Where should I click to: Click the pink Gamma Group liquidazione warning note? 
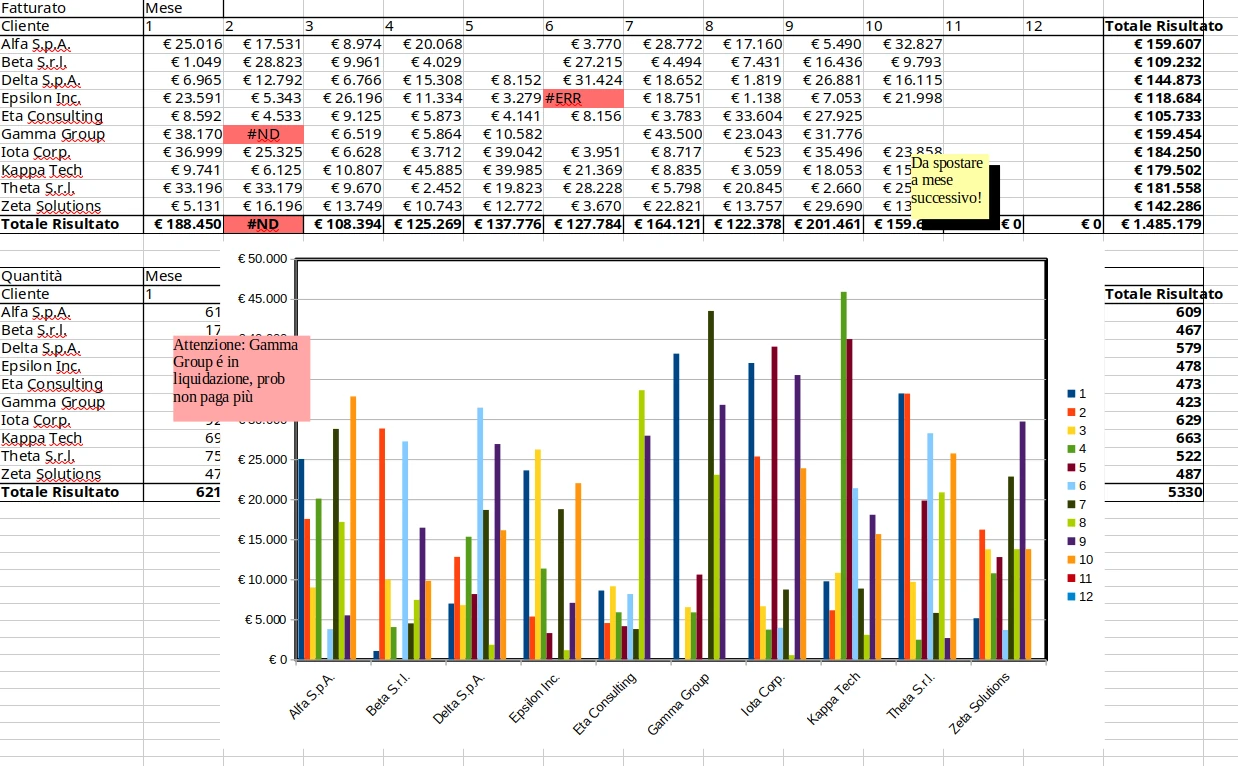(x=241, y=377)
